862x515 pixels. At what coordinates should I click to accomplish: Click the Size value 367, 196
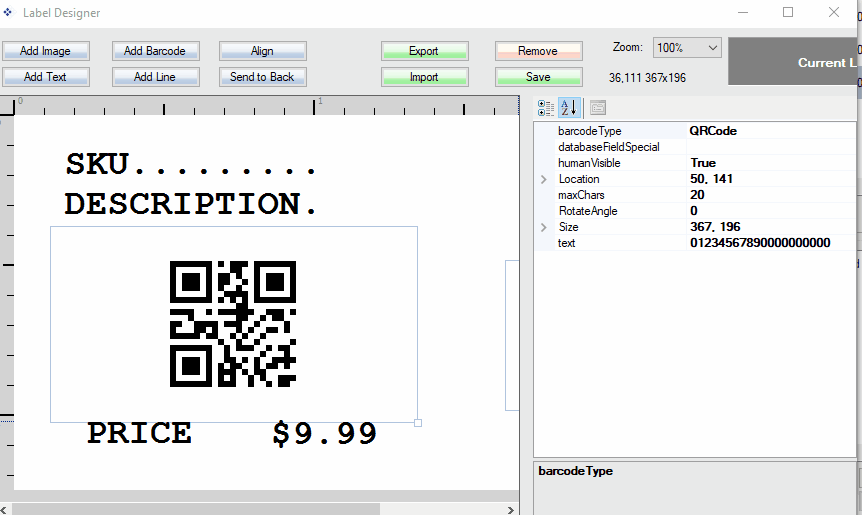click(x=771, y=226)
